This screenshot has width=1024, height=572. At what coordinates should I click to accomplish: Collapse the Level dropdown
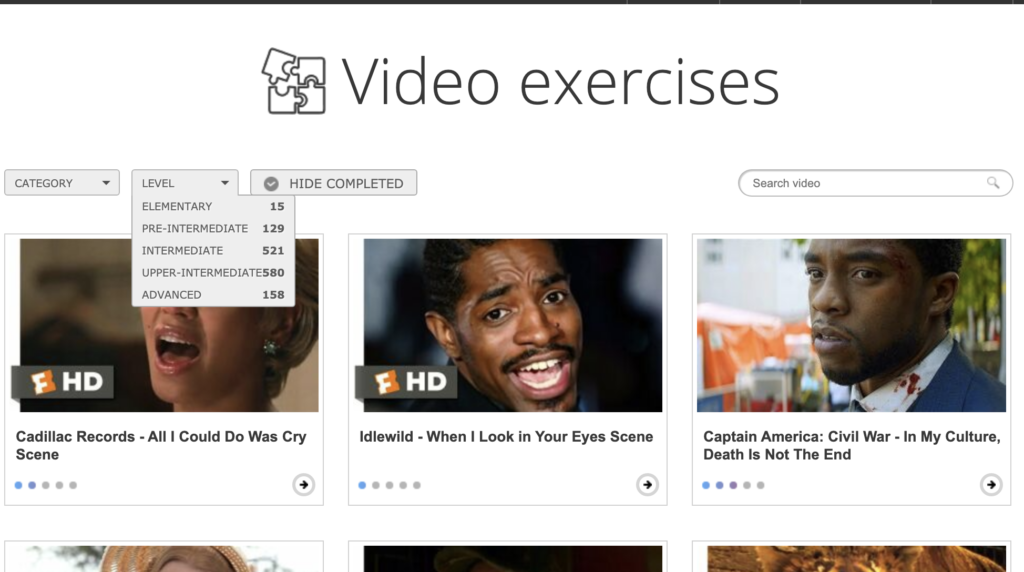[185, 183]
